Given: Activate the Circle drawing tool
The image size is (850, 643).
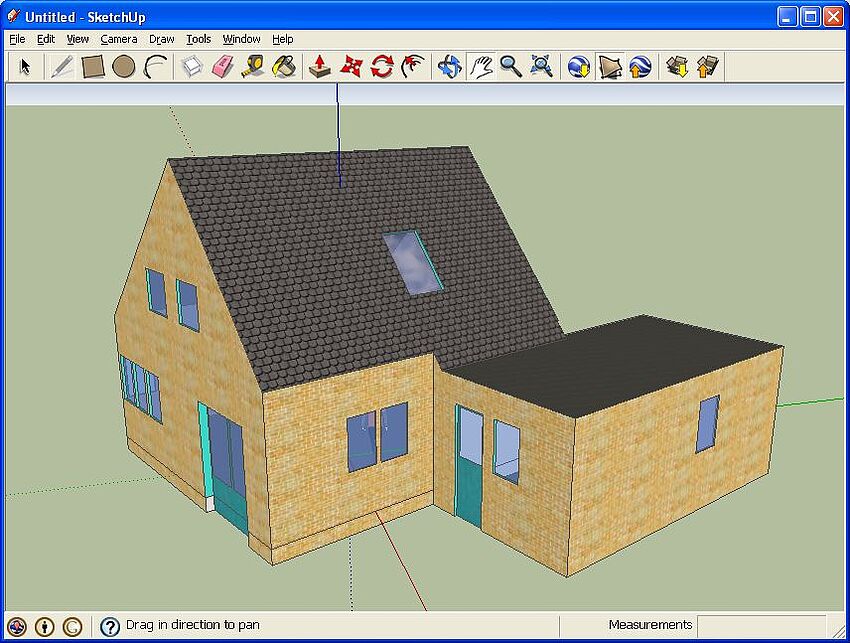Looking at the screenshot, I should coord(123,67).
